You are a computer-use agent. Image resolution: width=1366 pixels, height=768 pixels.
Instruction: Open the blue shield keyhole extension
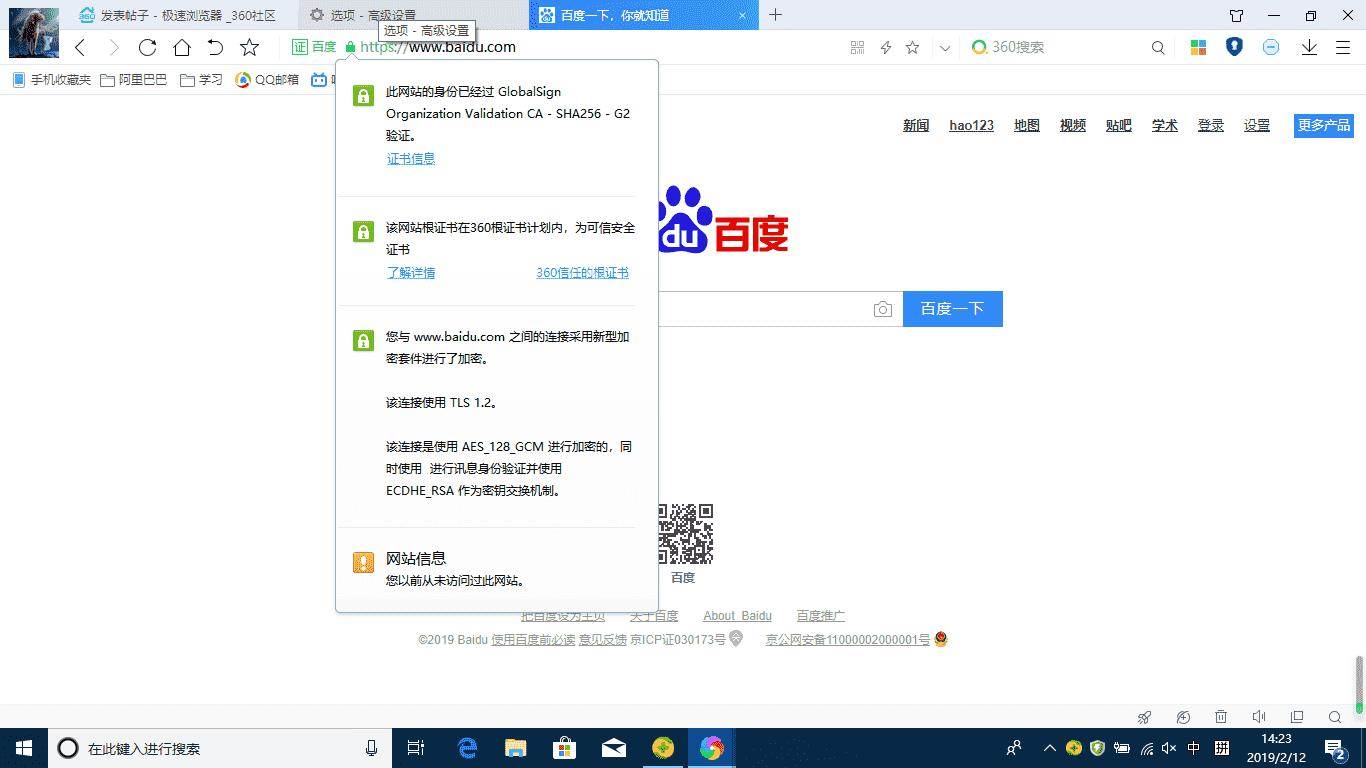(x=1234, y=47)
